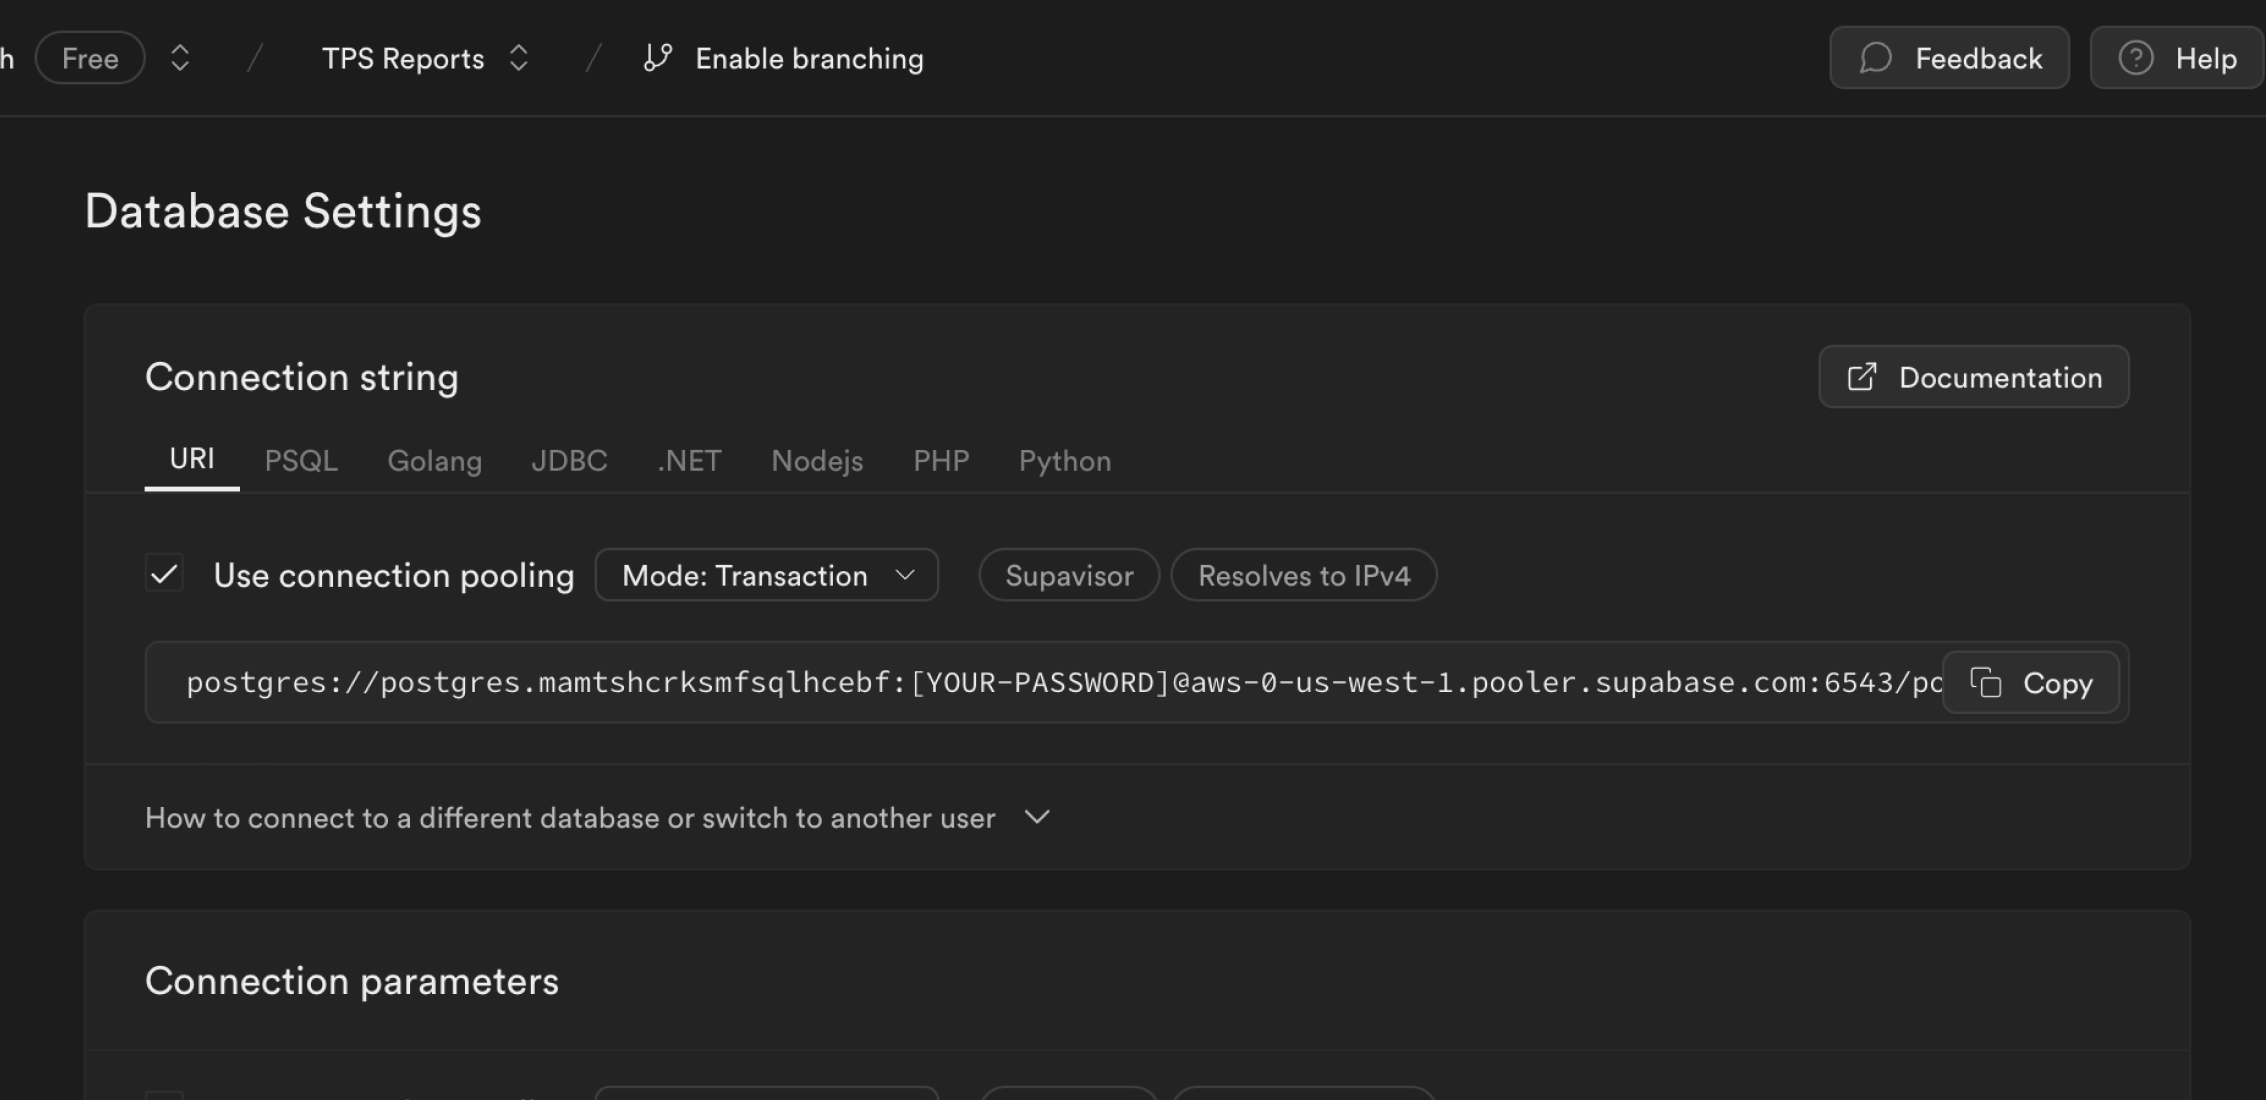Click the branching icon next to Enable branching
The height and width of the screenshot is (1100, 2266).
pos(656,58)
